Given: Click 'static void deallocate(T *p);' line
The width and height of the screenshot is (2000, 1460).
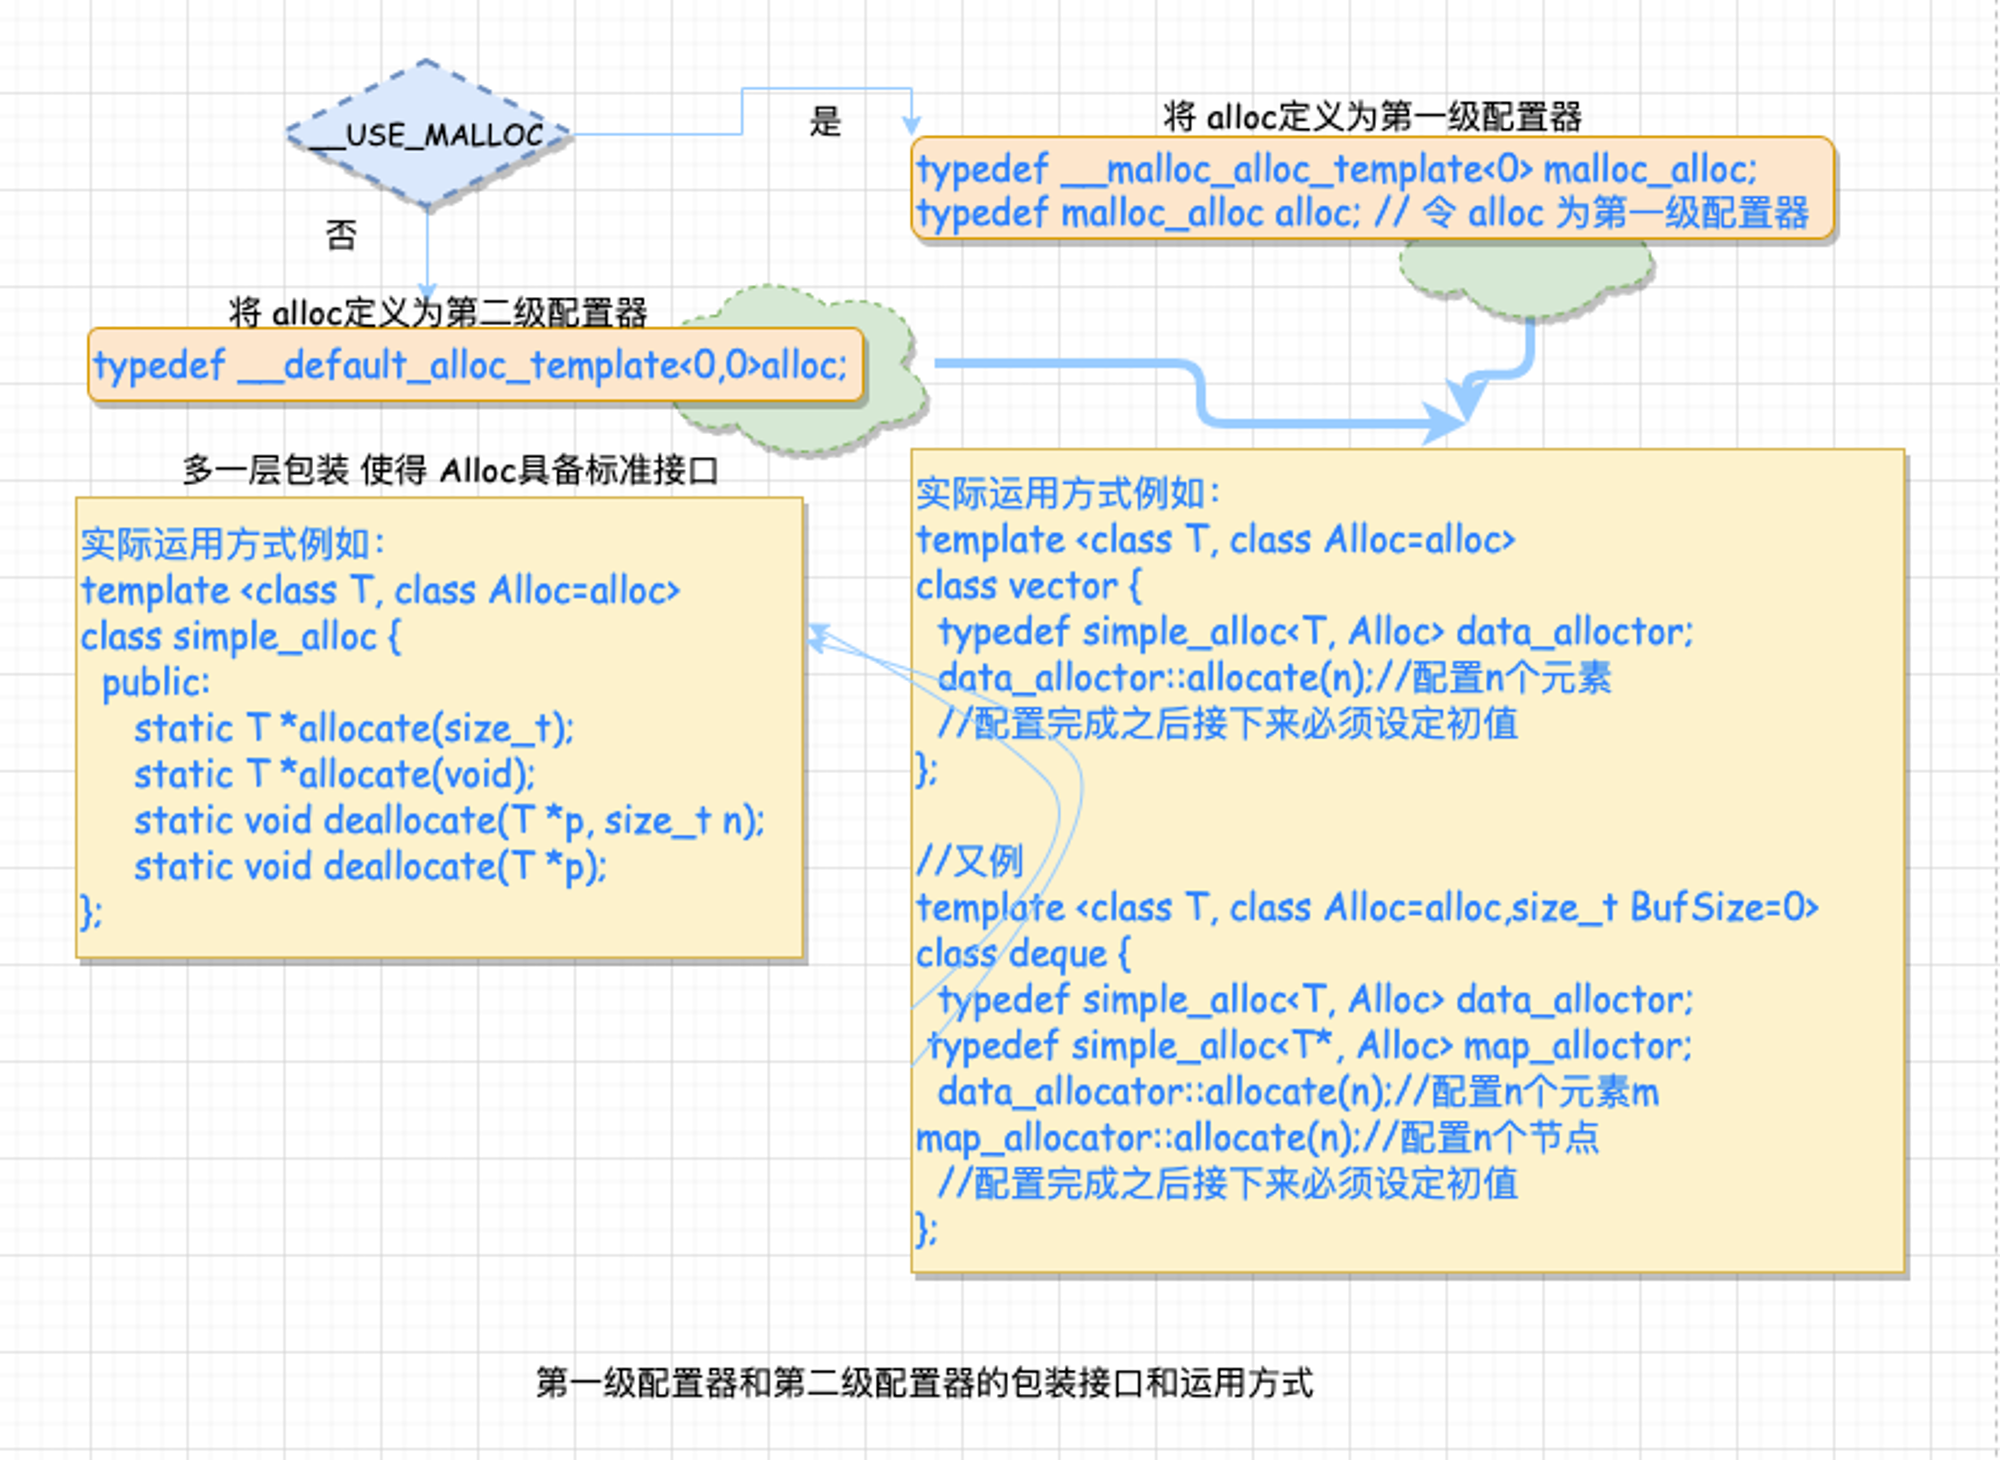Looking at the screenshot, I should coord(371,867).
